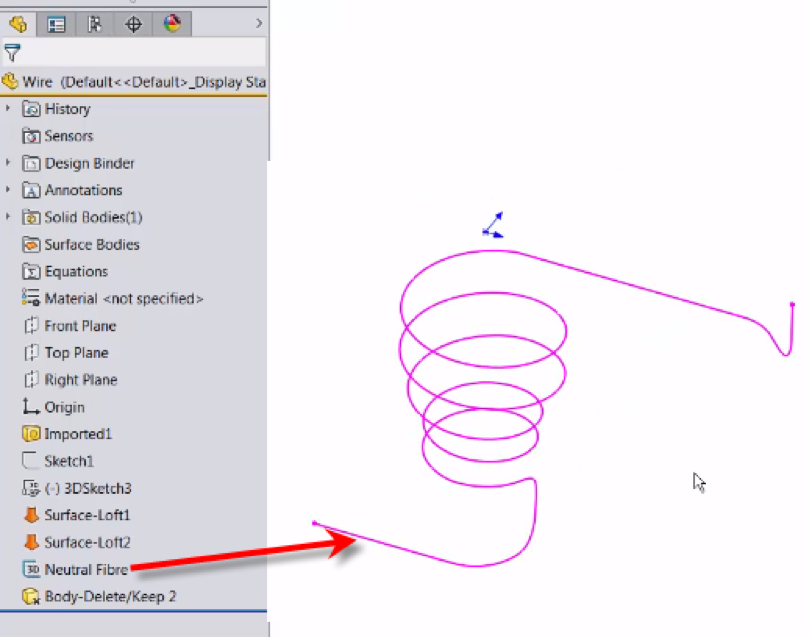Click the History folder icon
This screenshot has height=637, width=810.
pos(31,109)
